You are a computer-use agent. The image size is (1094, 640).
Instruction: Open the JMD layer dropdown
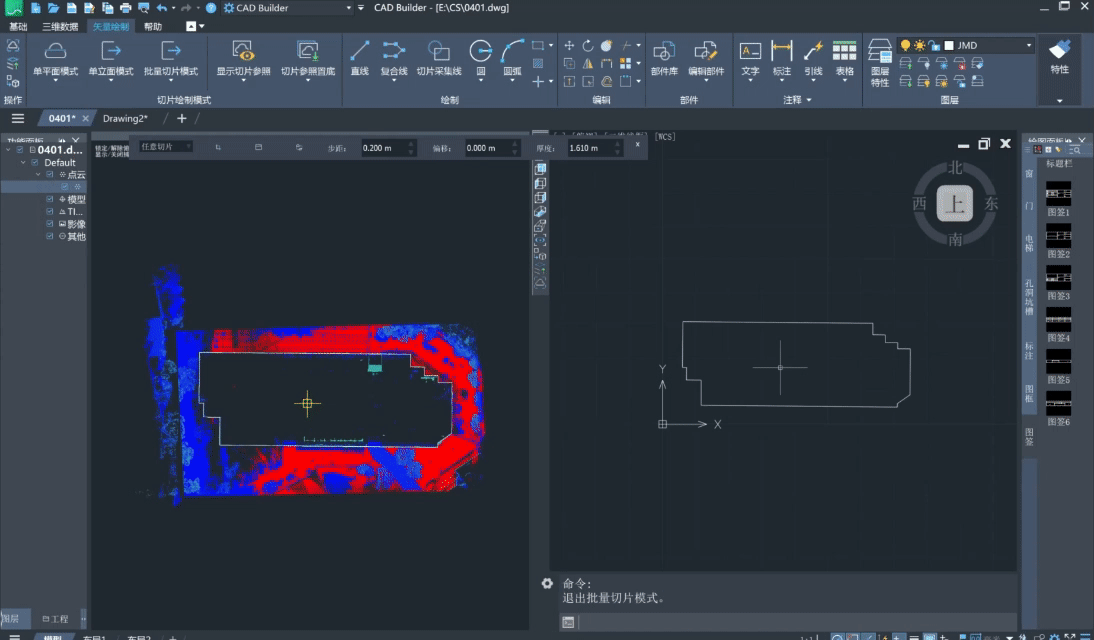click(1028, 45)
